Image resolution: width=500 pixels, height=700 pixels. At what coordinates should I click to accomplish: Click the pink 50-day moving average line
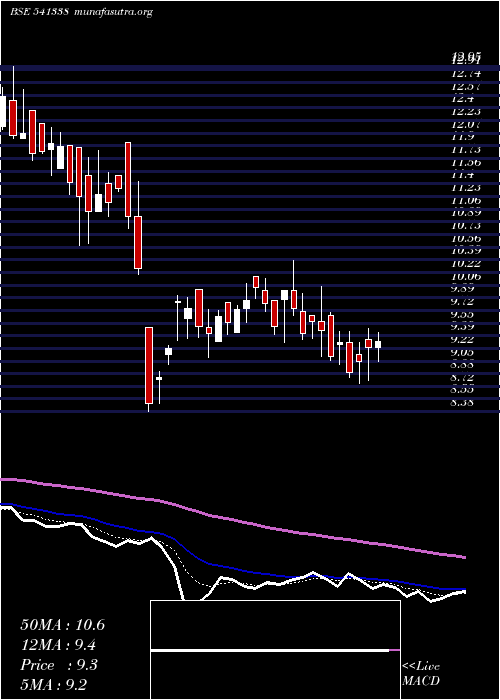click(232, 519)
